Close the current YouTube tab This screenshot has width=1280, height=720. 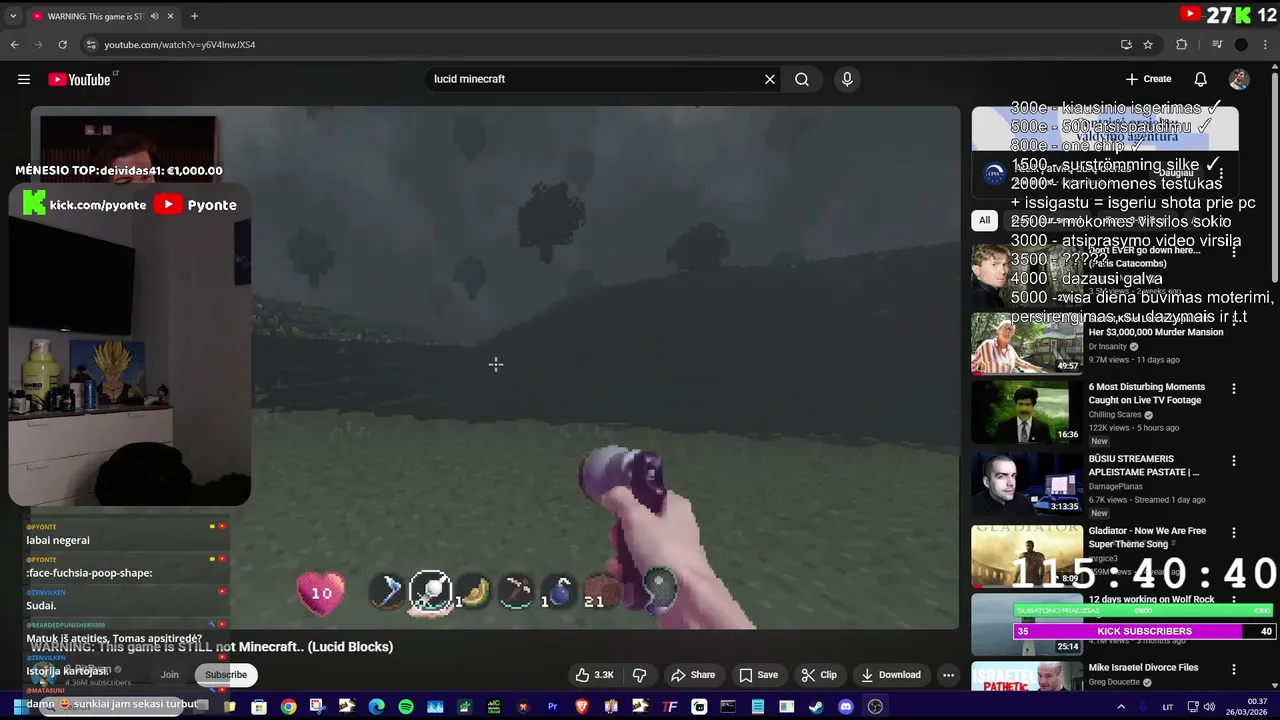tap(171, 16)
